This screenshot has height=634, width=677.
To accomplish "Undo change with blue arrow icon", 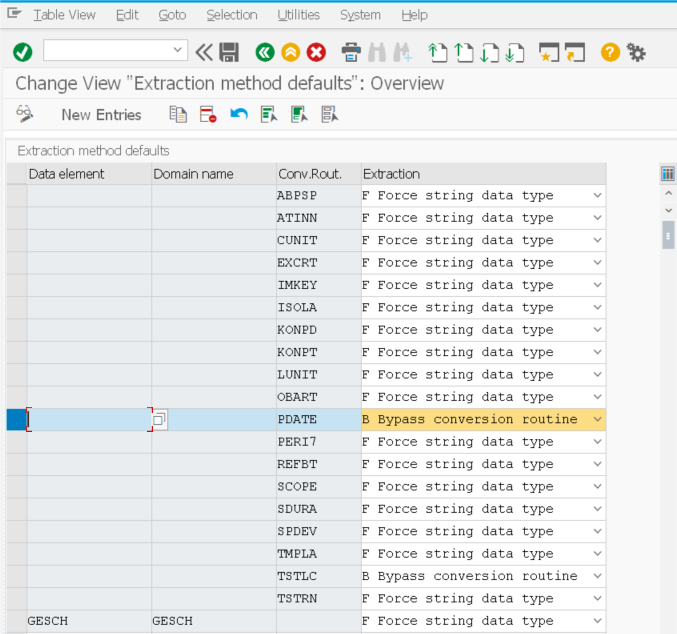I will coord(239,114).
